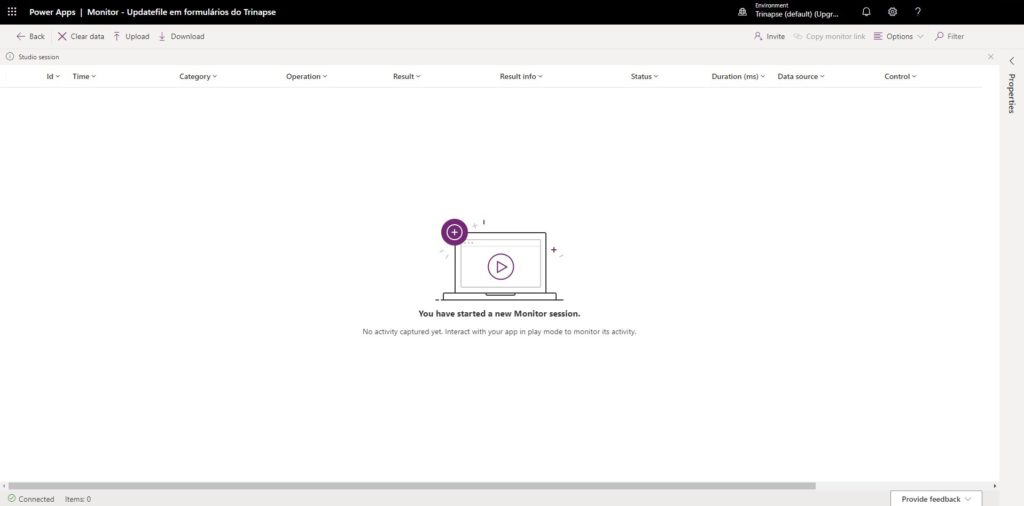Open the Control column menu
1024x506 pixels.
[x=901, y=76]
